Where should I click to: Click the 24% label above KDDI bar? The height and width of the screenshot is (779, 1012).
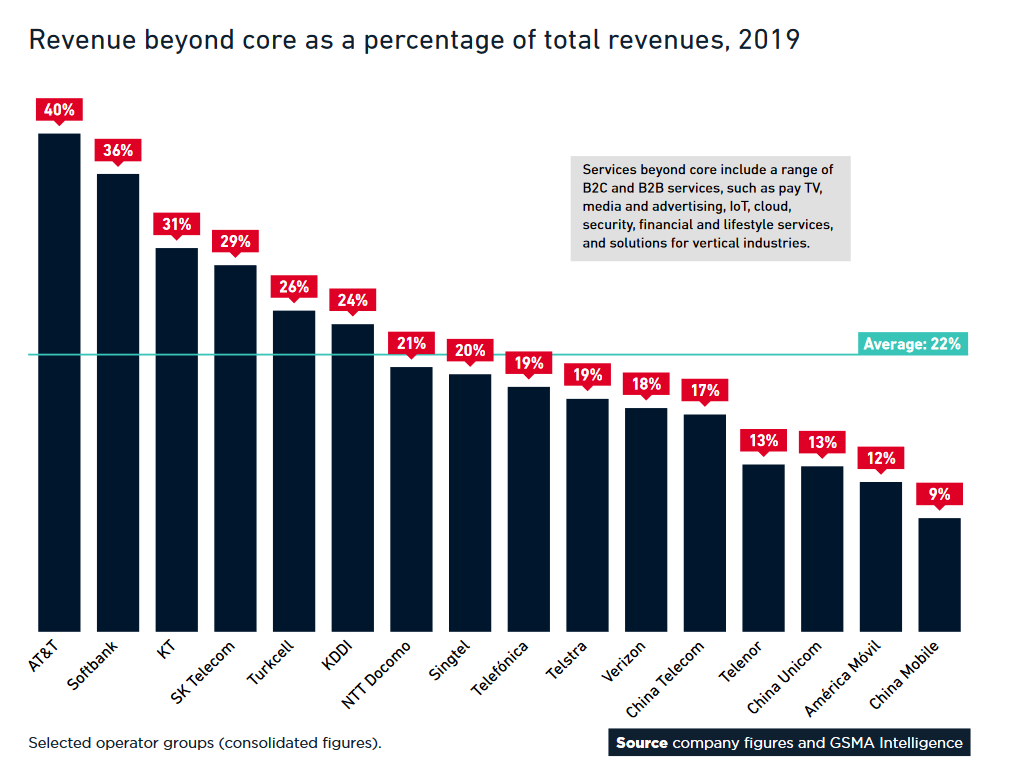click(x=353, y=300)
